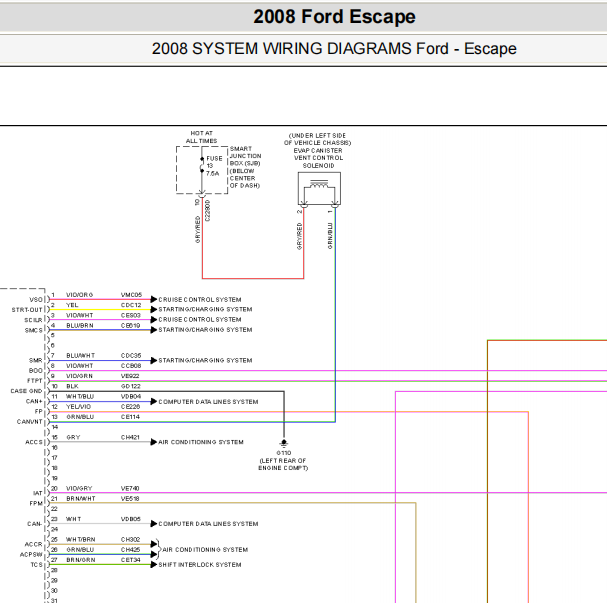The width and height of the screenshot is (607, 603).
Task: Click the 'FUSE 13 7.5A' label
Action: (x=214, y=166)
